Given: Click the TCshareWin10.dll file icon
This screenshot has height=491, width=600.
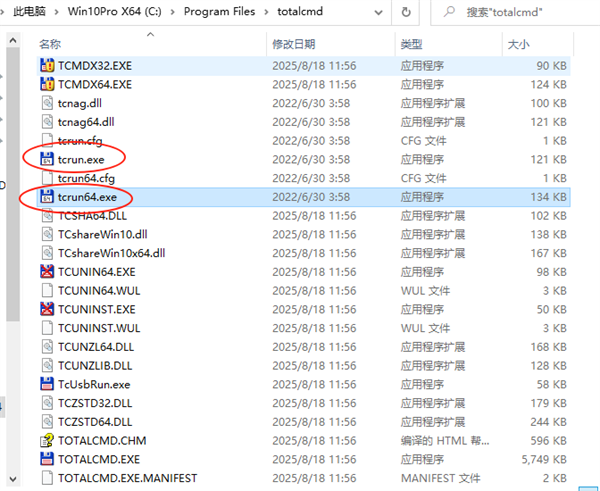Looking at the screenshot, I should coord(47,234).
